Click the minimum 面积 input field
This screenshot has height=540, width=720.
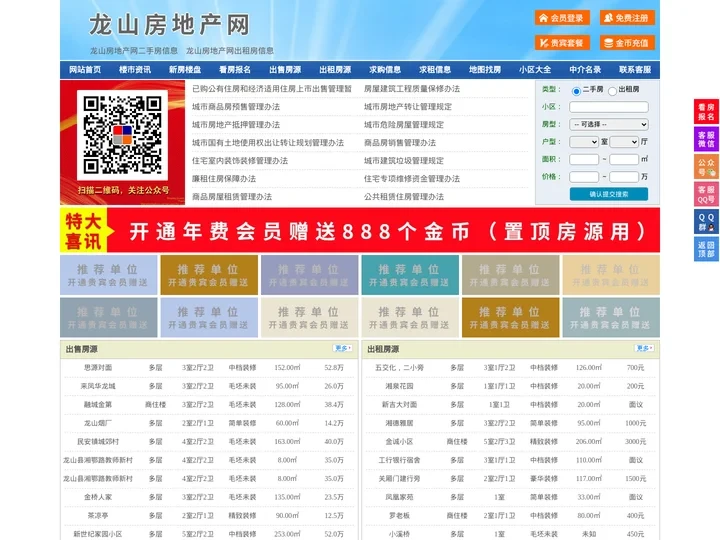click(584, 159)
